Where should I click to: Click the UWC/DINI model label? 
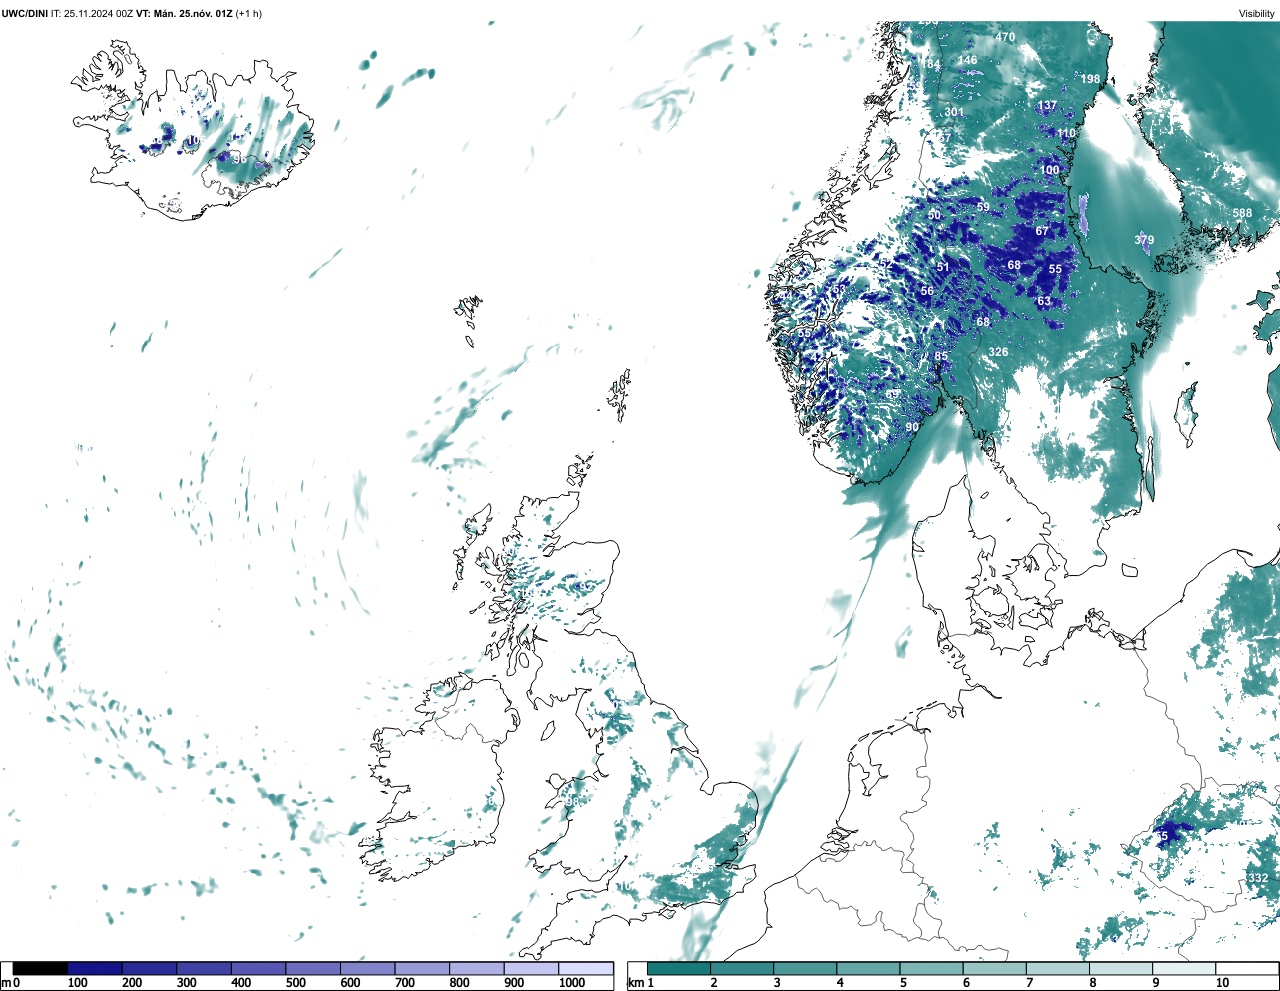pos(25,14)
